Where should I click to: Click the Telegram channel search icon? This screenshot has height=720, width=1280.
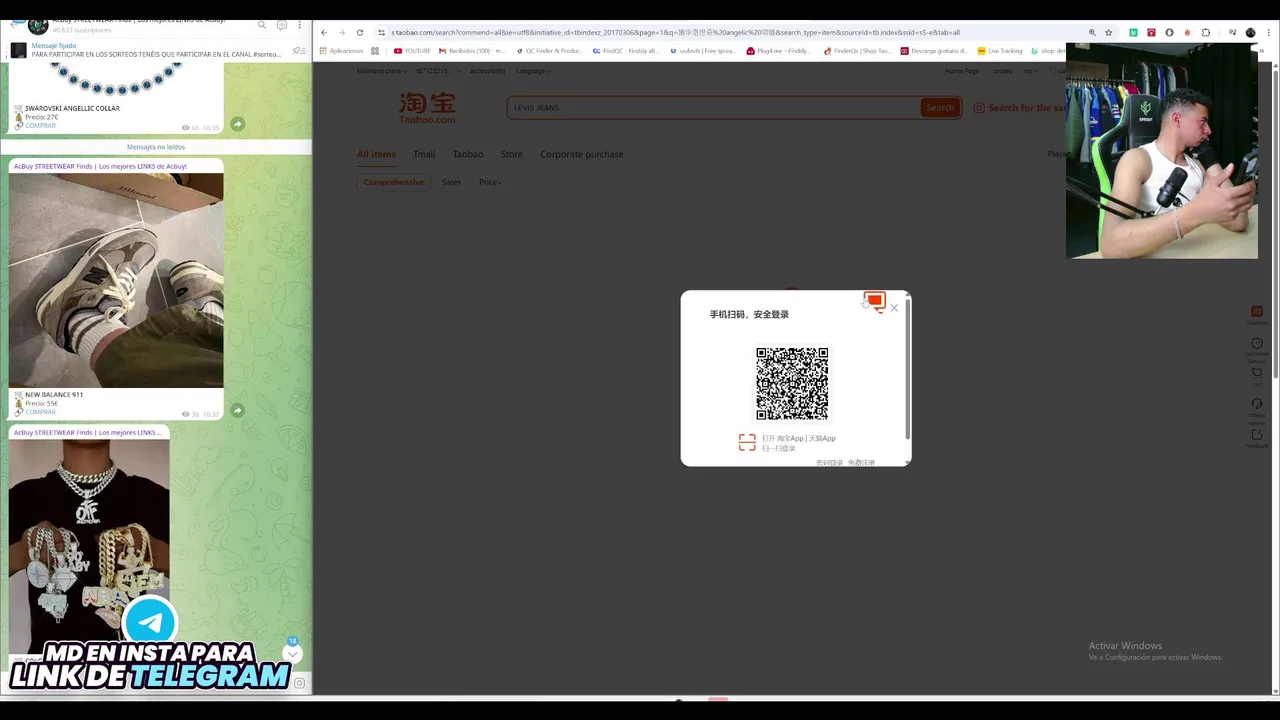(x=262, y=25)
